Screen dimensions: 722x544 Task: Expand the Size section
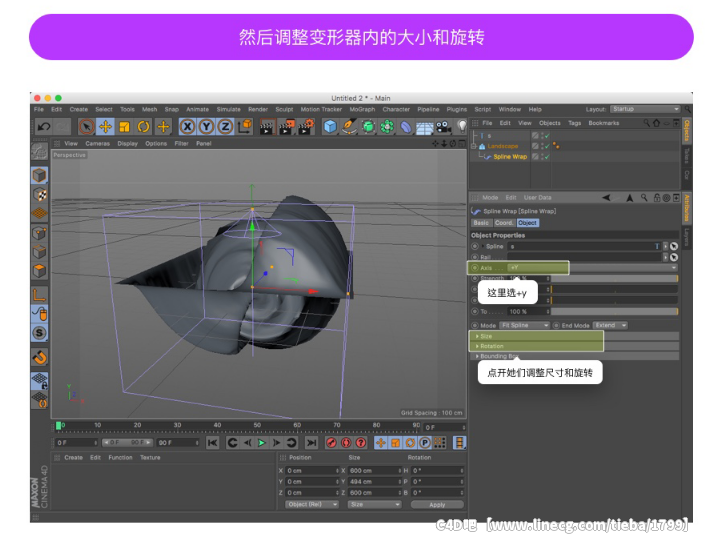573,336
